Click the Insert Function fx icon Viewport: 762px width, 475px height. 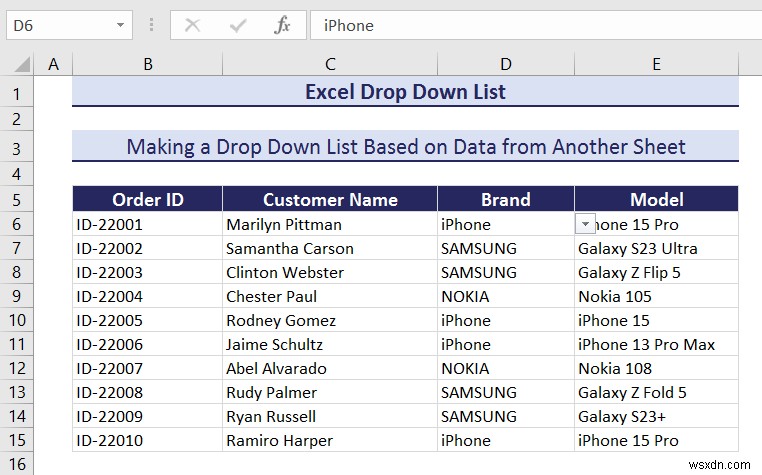(282, 25)
